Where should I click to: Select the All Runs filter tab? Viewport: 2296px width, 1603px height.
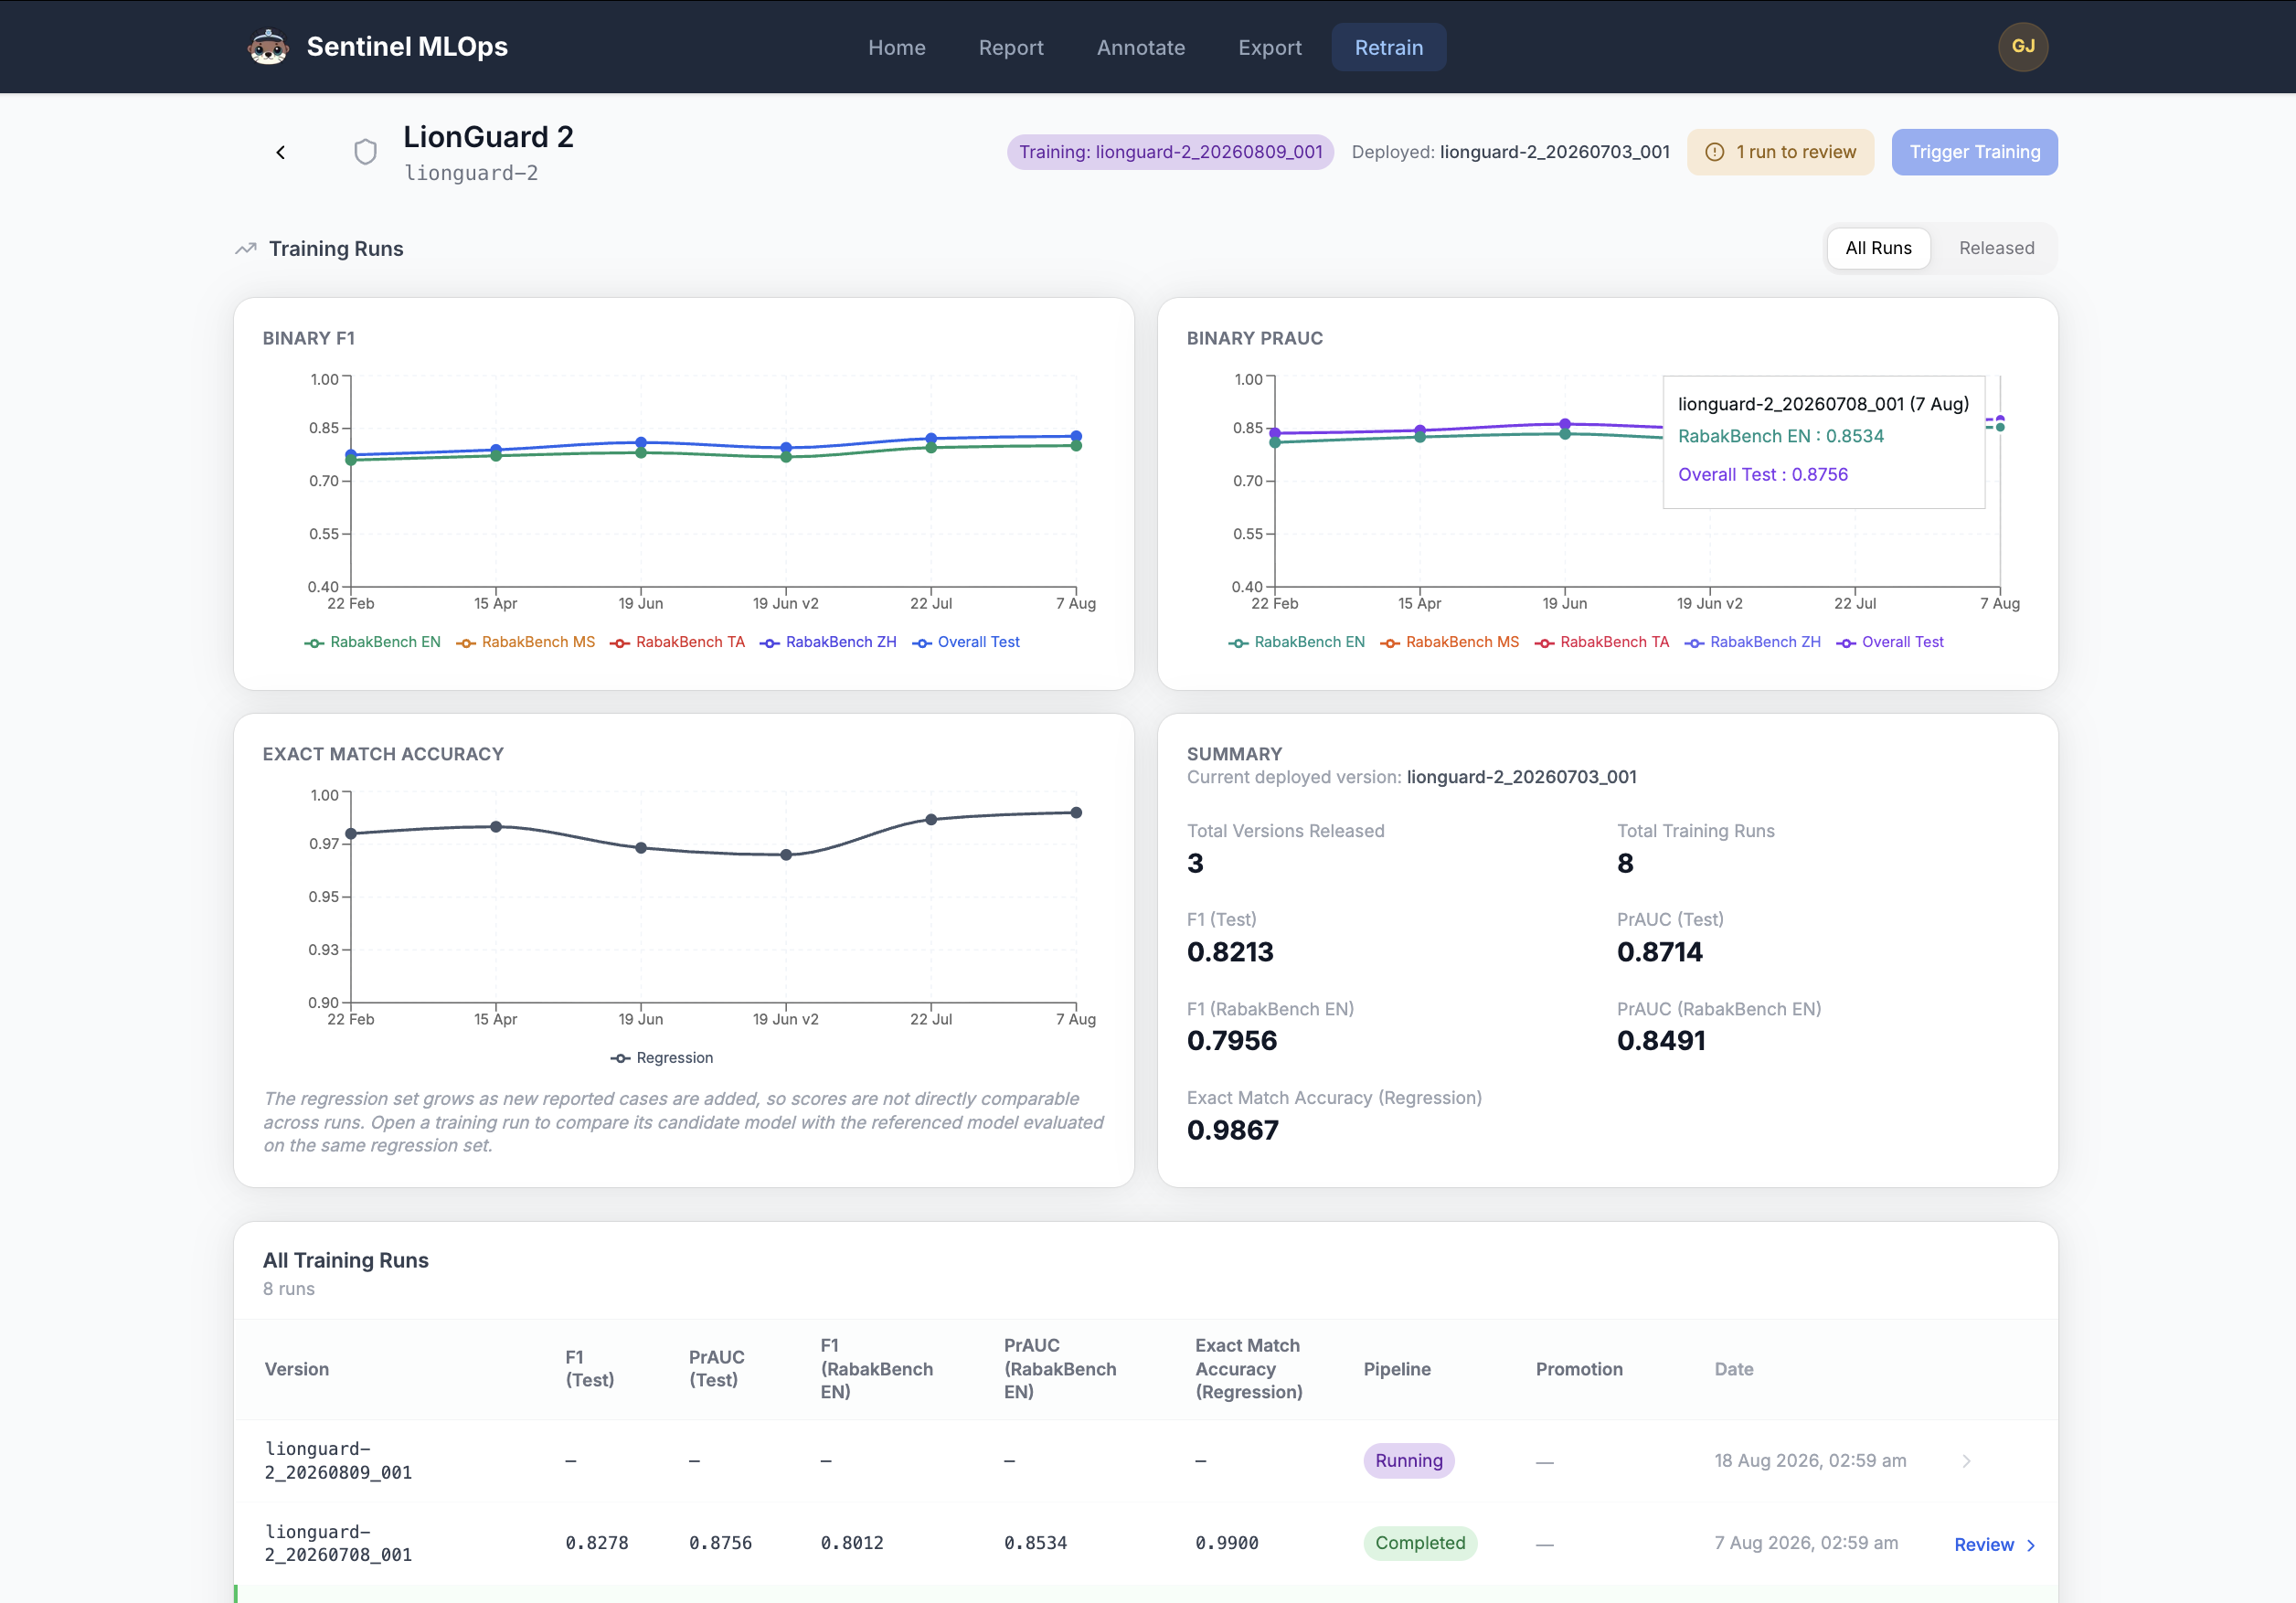pyautogui.click(x=1878, y=248)
